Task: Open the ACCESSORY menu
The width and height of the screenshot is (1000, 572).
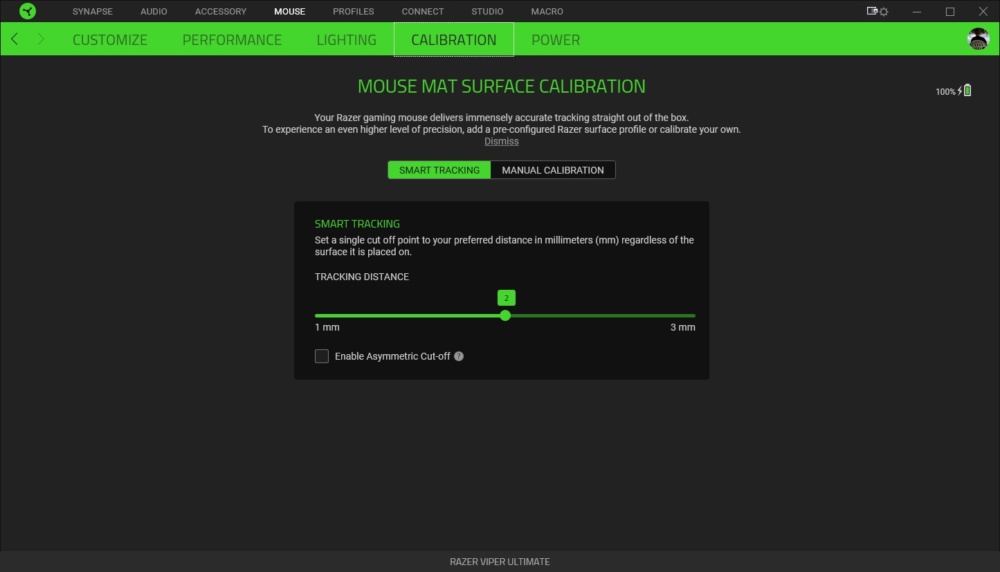Action: tap(221, 11)
